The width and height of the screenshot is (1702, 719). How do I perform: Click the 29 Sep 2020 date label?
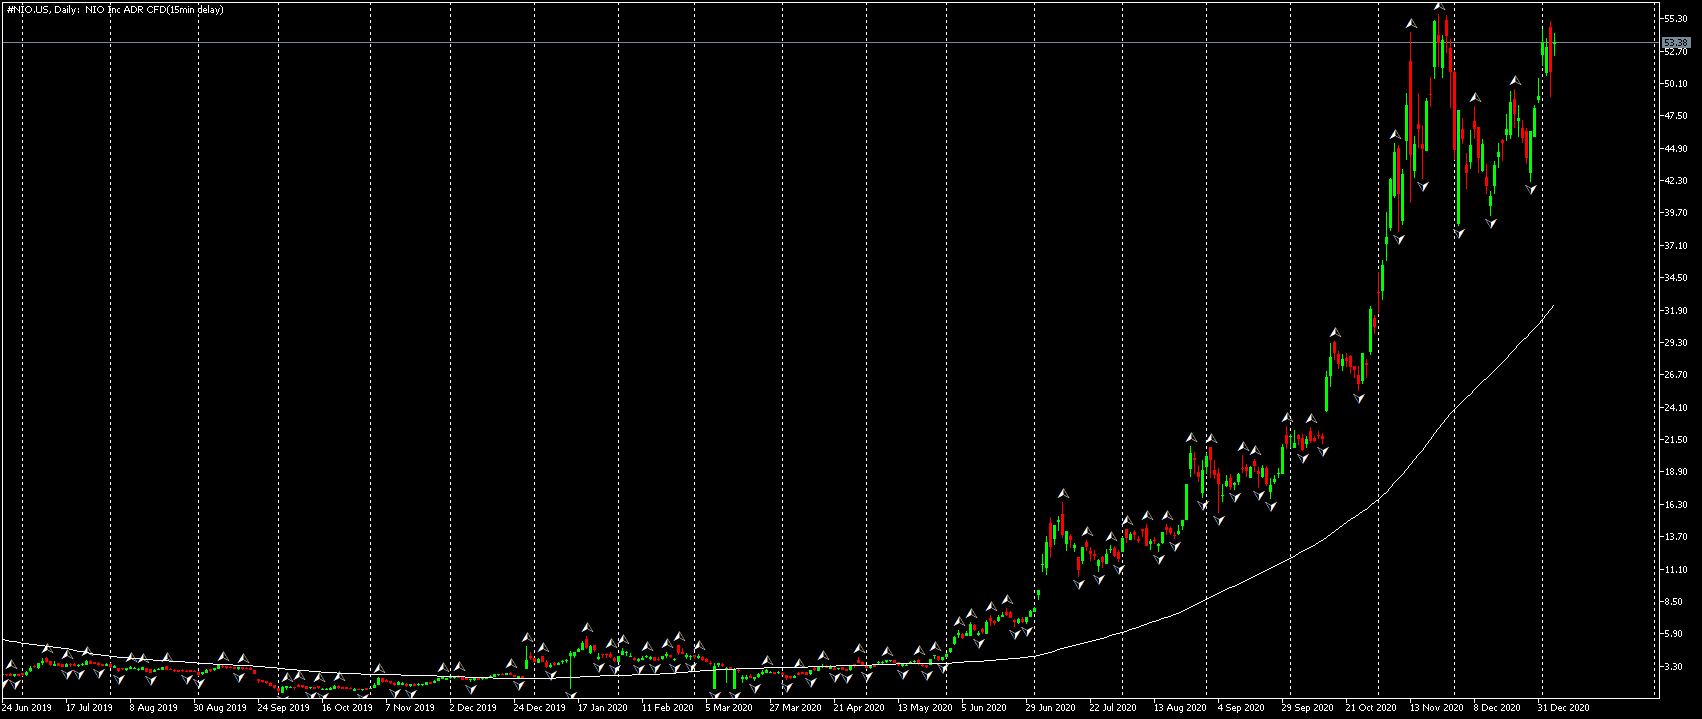coord(1307,708)
